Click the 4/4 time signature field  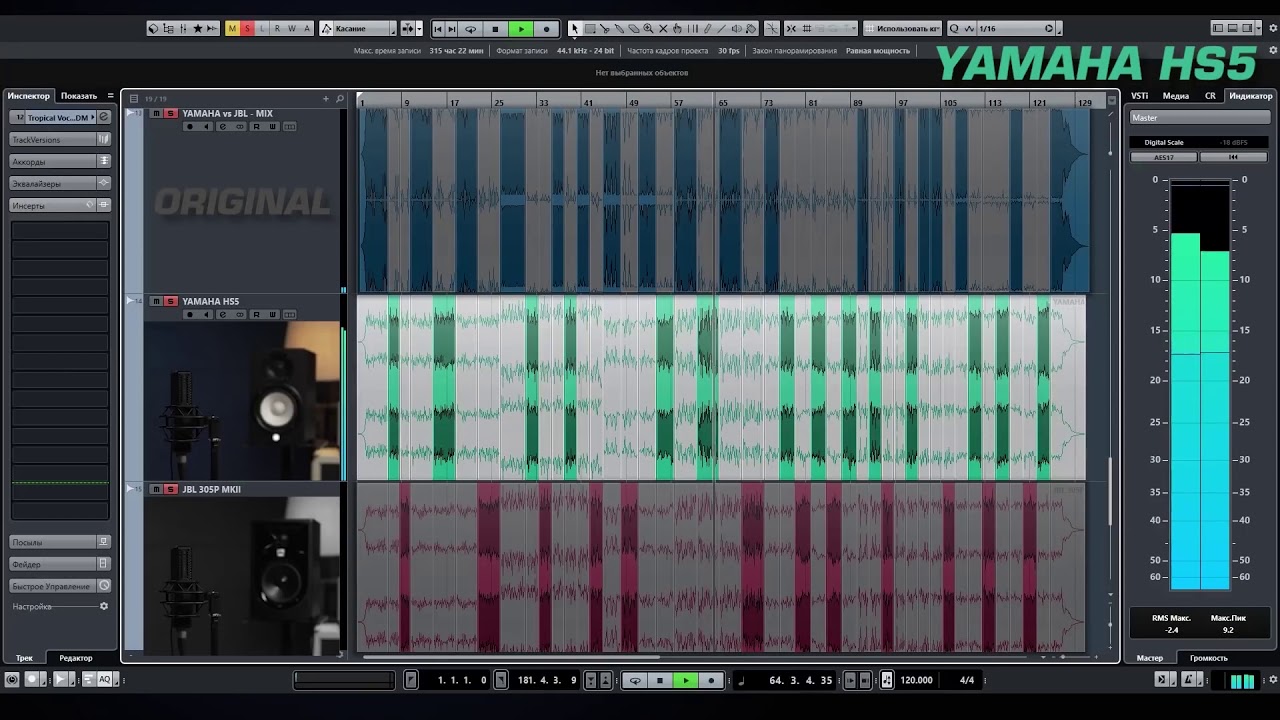pyautogui.click(x=967, y=680)
